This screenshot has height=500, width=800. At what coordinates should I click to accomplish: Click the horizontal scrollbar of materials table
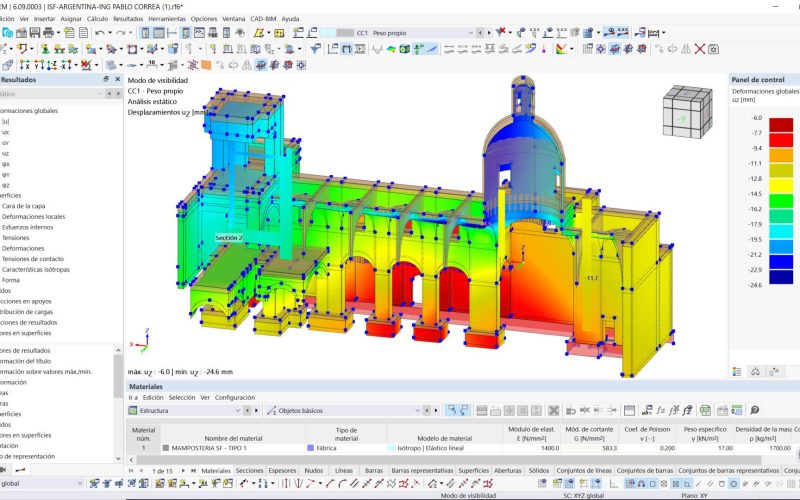click(x=449, y=460)
